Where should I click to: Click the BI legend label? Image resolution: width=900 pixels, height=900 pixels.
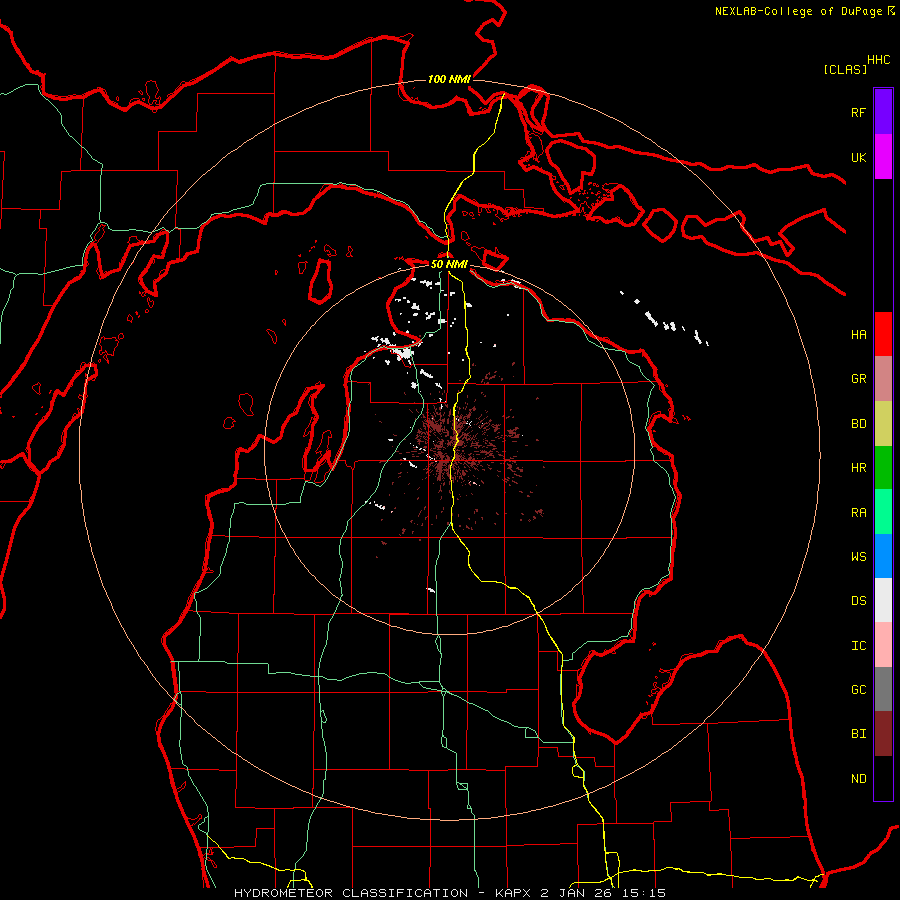point(858,734)
